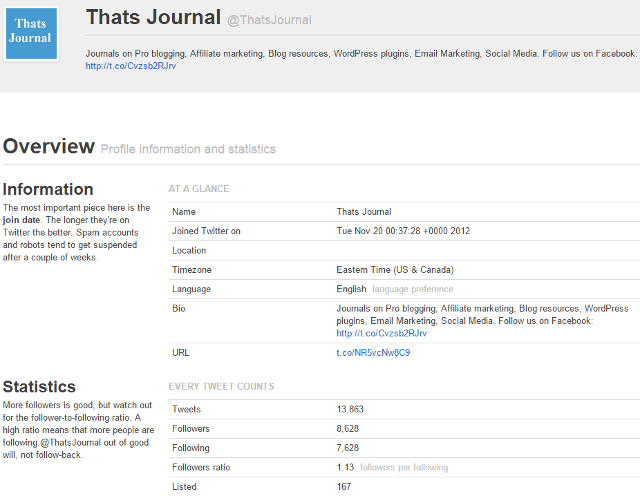Click the Followers ratio value 1.13
Viewport: 640px width, 496px height.
point(345,467)
